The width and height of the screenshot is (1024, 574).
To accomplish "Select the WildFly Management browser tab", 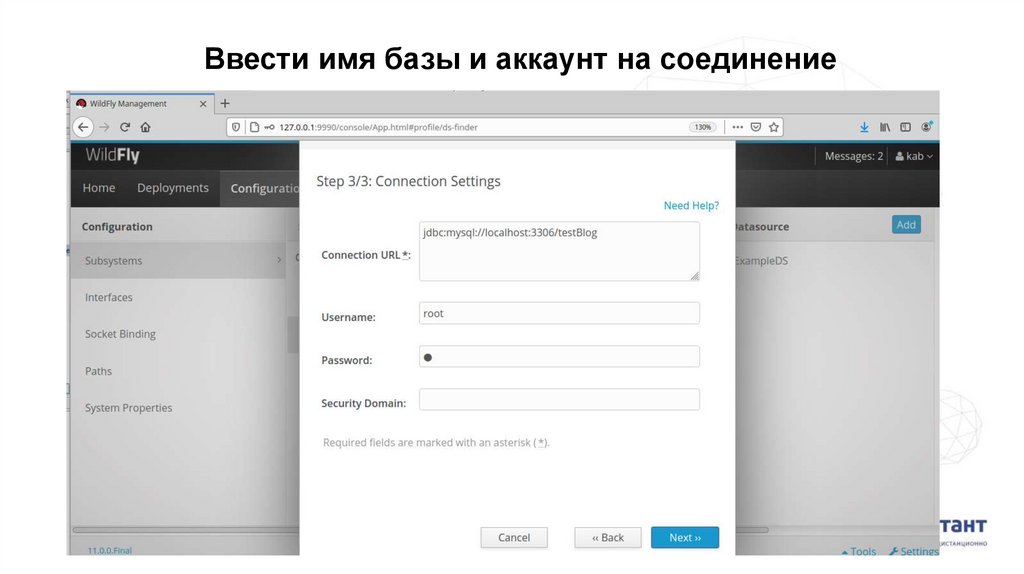I will point(142,104).
